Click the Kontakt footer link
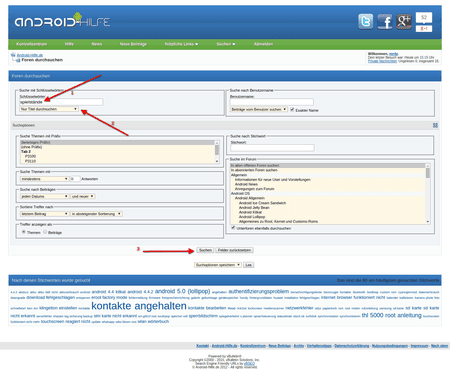 [203, 346]
